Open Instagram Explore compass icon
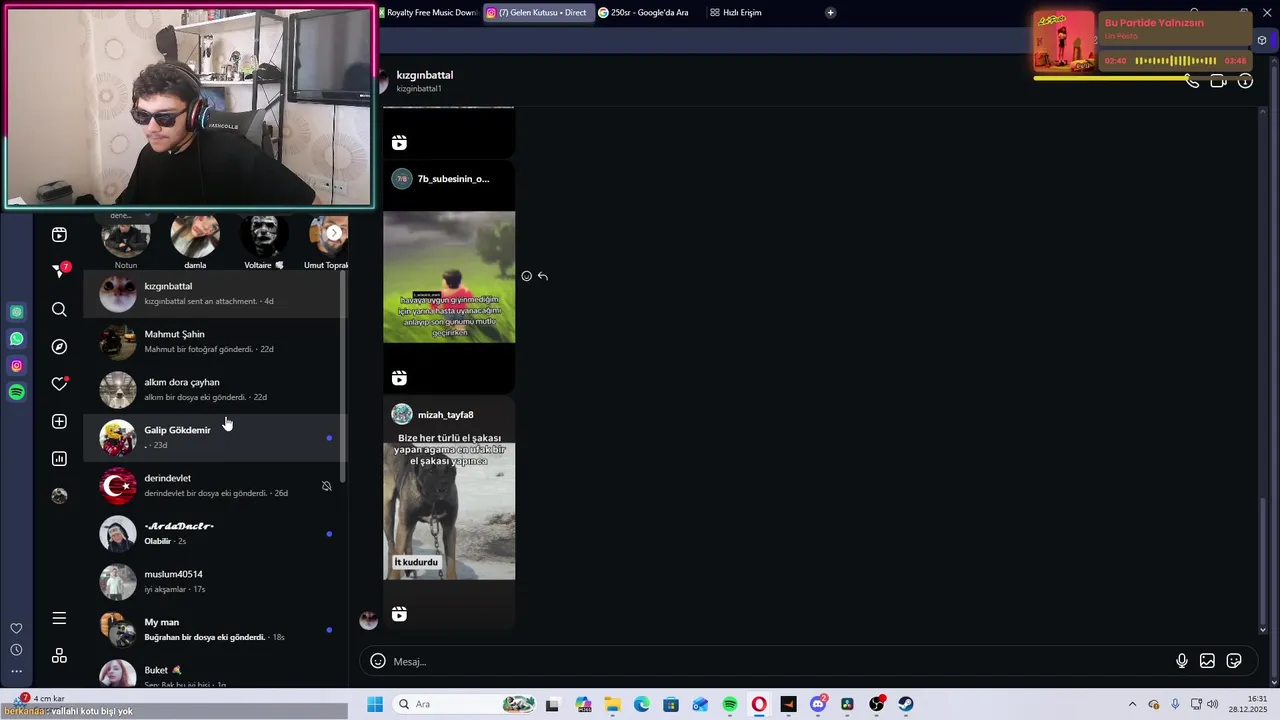 point(59,346)
